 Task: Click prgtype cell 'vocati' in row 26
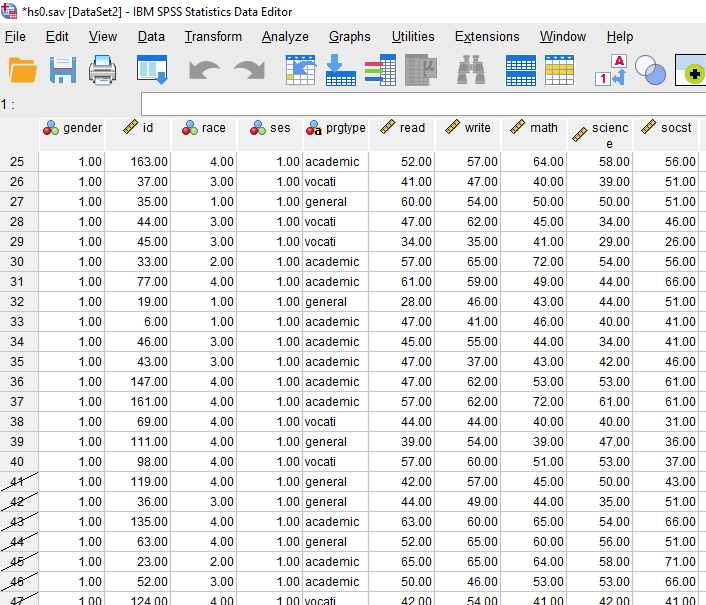tap(335, 182)
